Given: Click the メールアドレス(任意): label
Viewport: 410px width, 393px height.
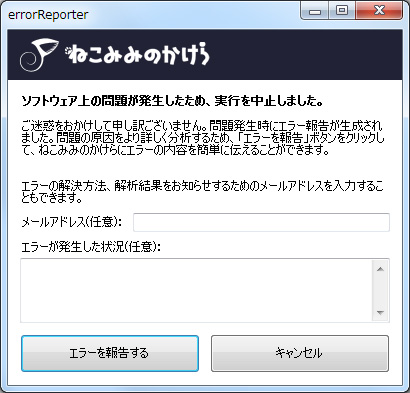Looking at the screenshot, I should tap(72, 222).
